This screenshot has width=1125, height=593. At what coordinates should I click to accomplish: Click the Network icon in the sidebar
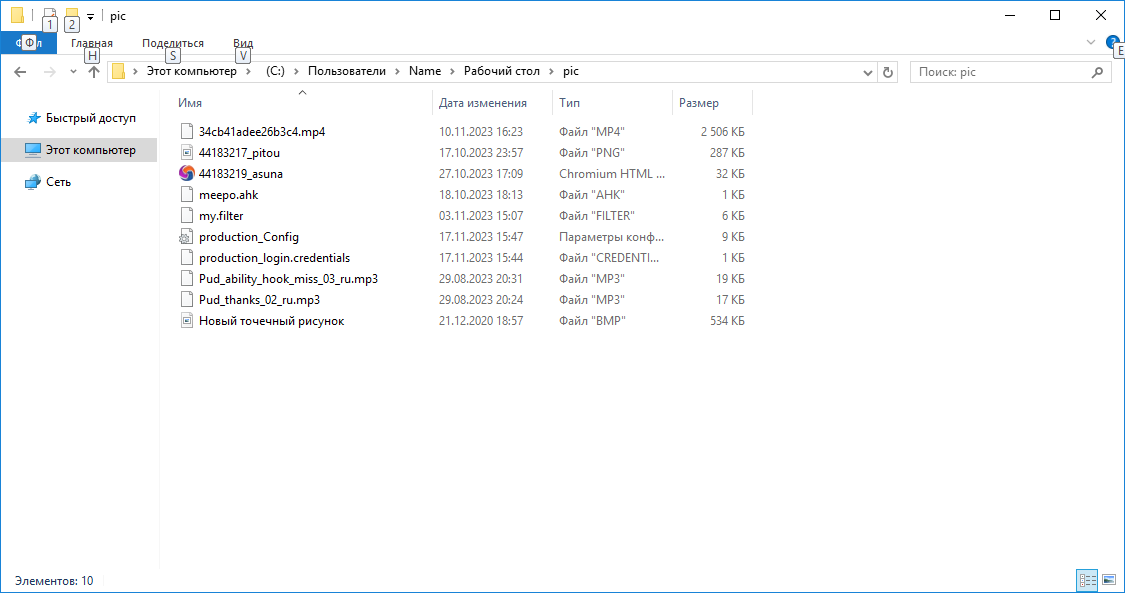33,182
